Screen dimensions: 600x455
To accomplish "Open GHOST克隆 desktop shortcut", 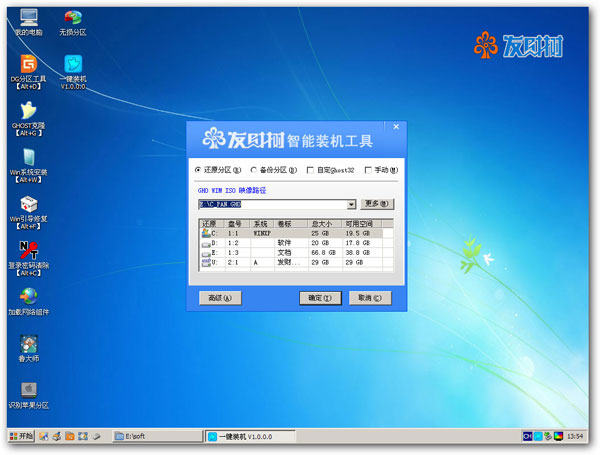I will (29, 119).
